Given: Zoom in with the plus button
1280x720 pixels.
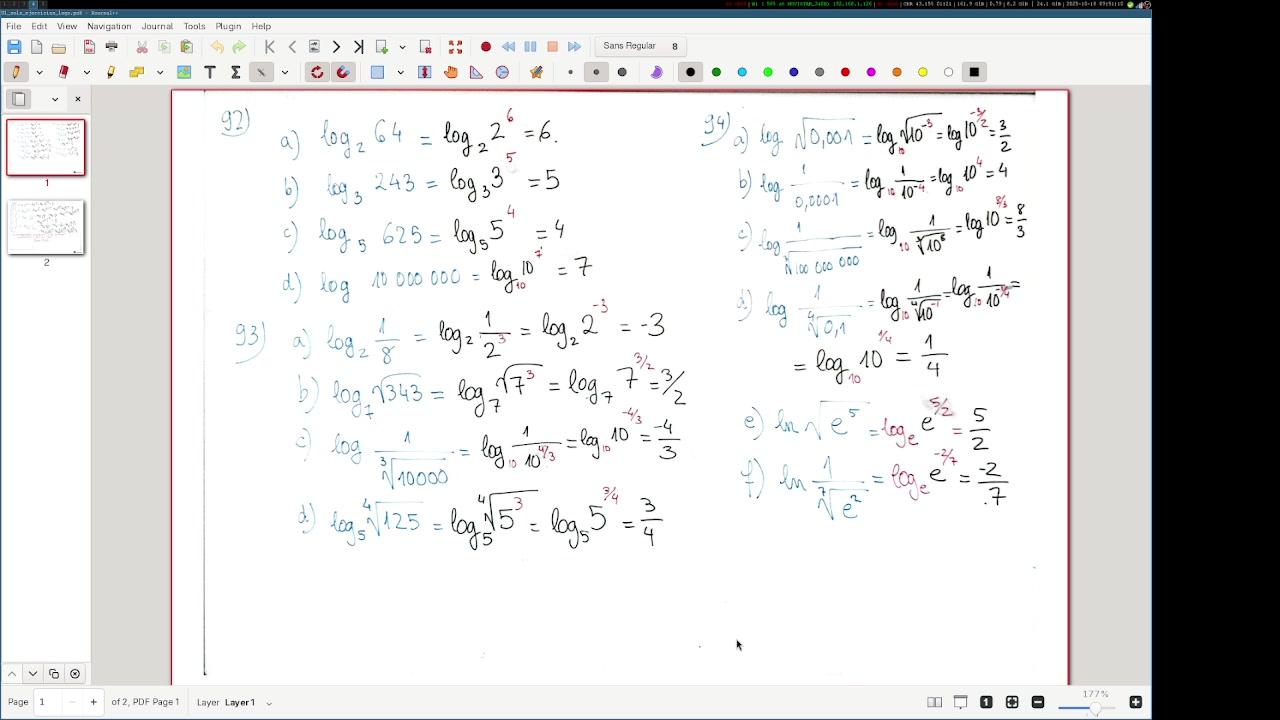Looking at the screenshot, I should click(x=1136, y=702).
